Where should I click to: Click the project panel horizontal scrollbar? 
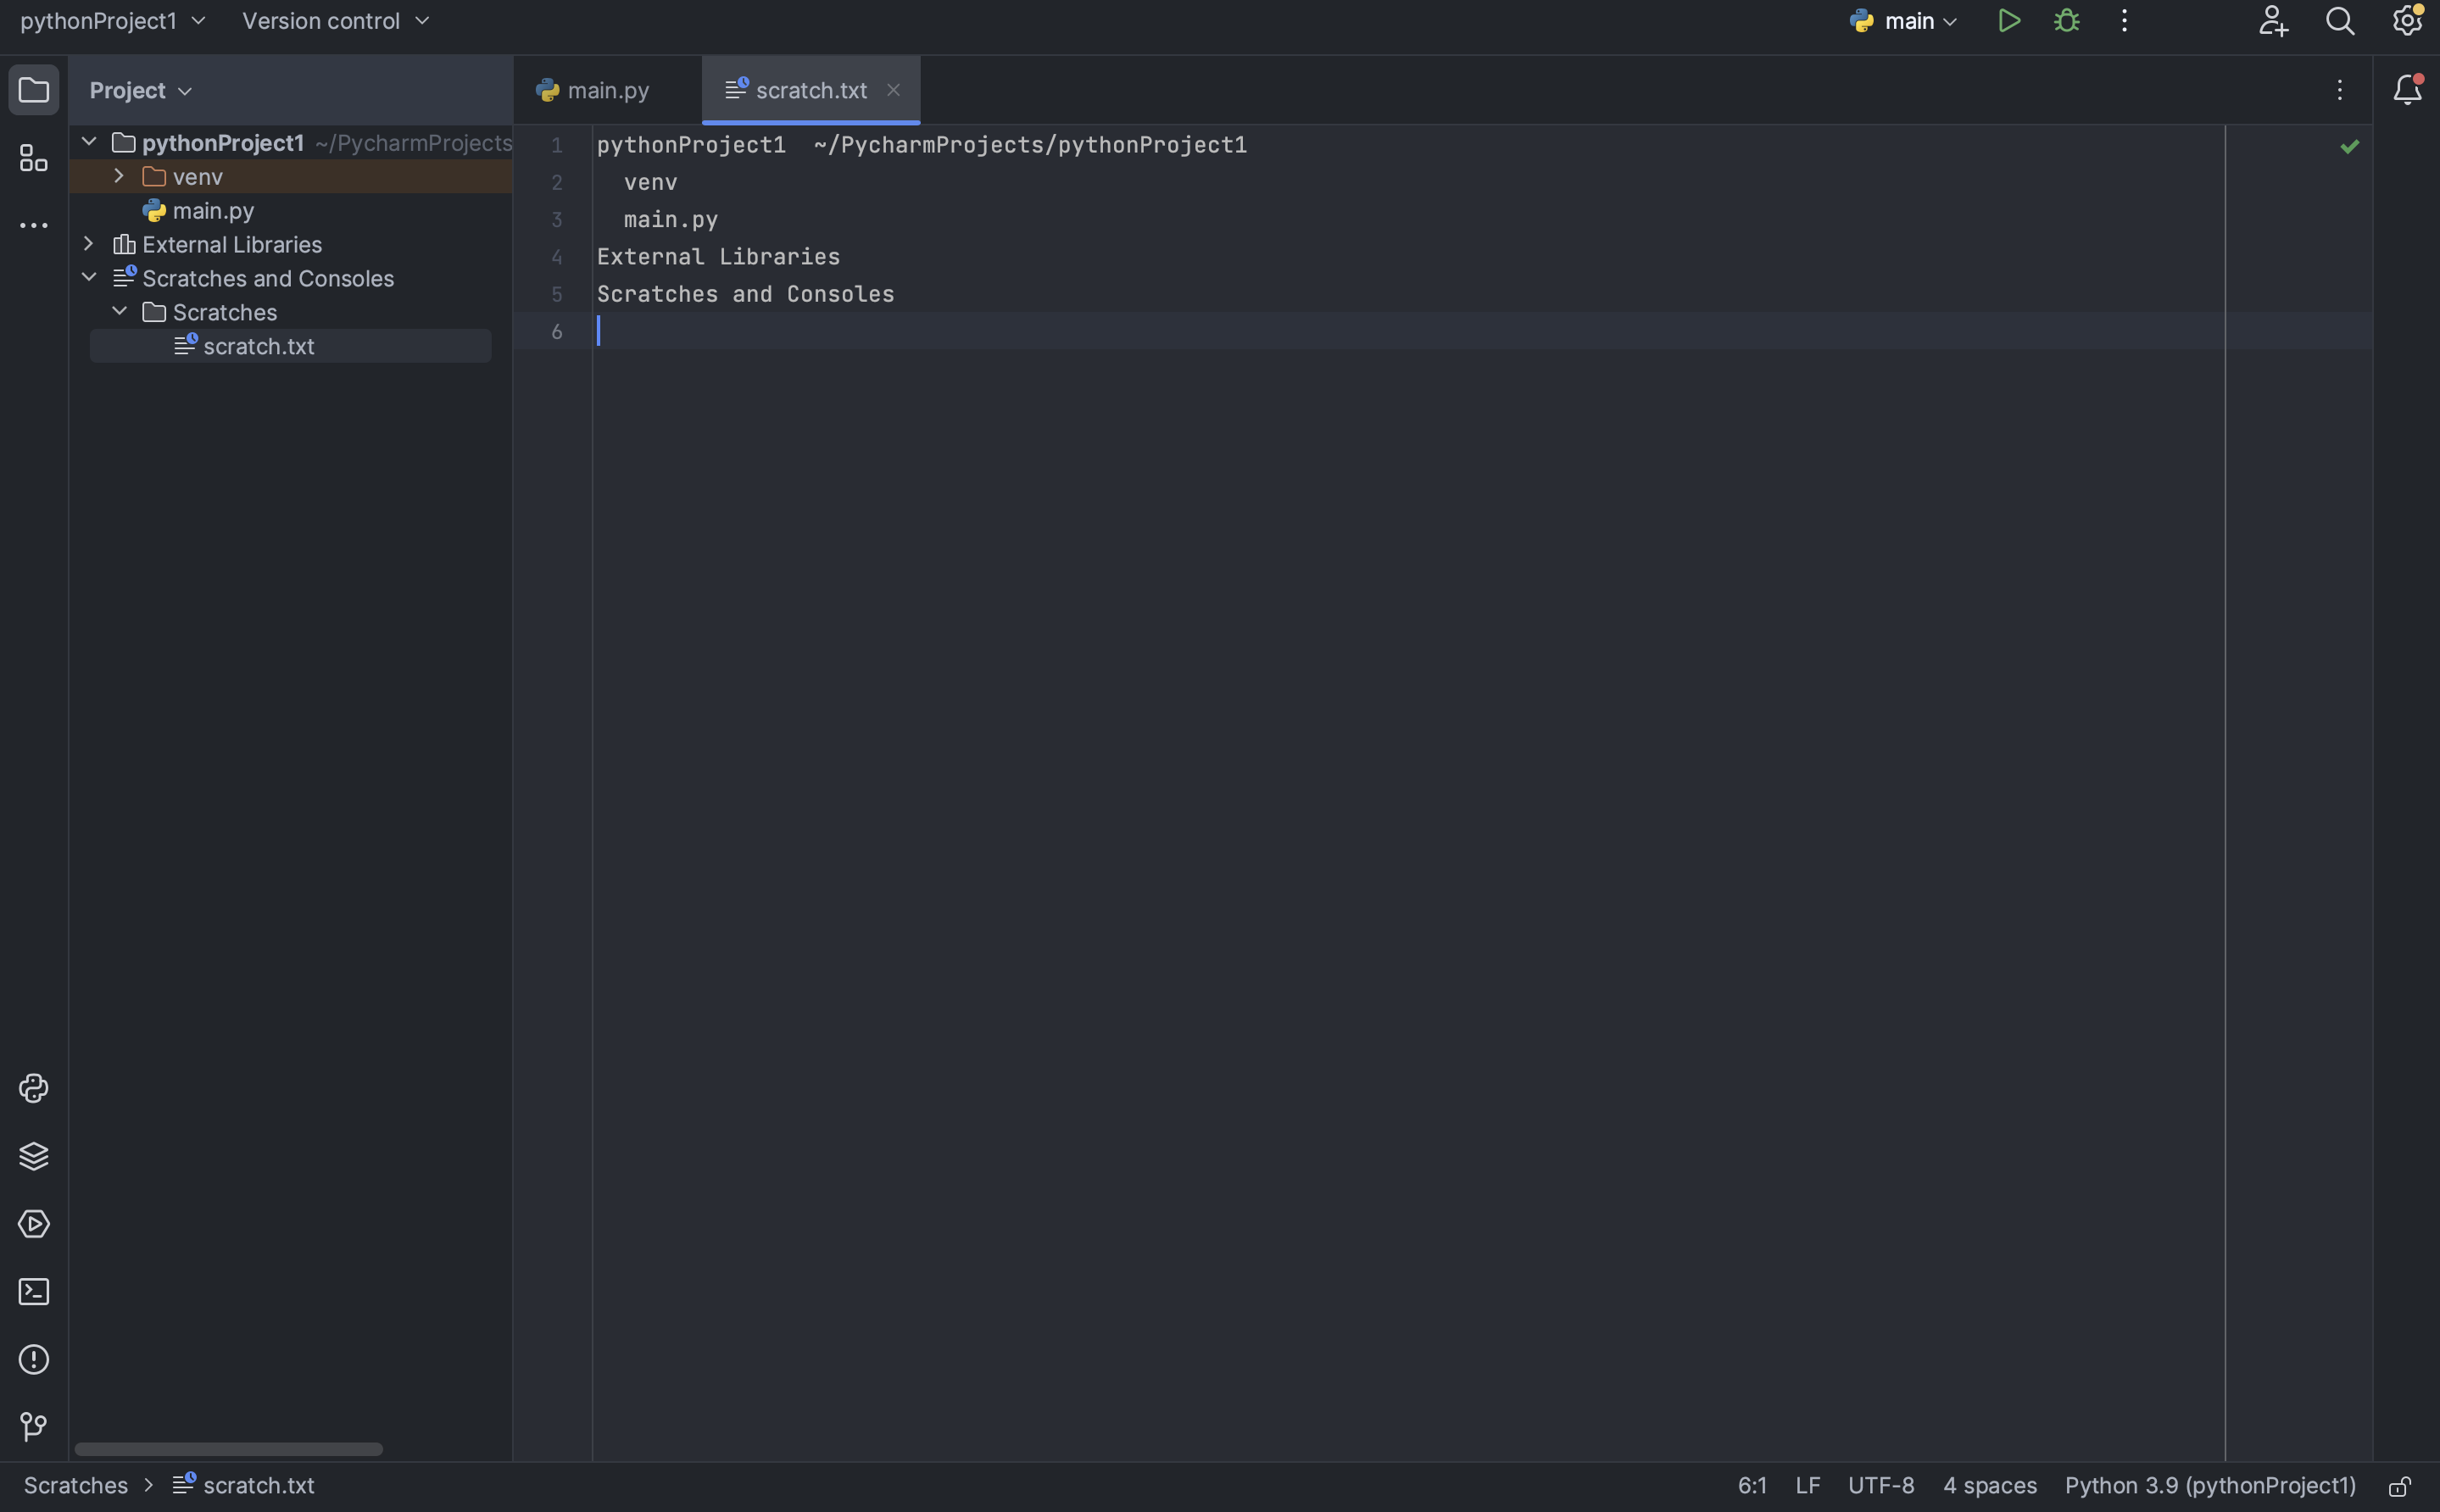(229, 1449)
